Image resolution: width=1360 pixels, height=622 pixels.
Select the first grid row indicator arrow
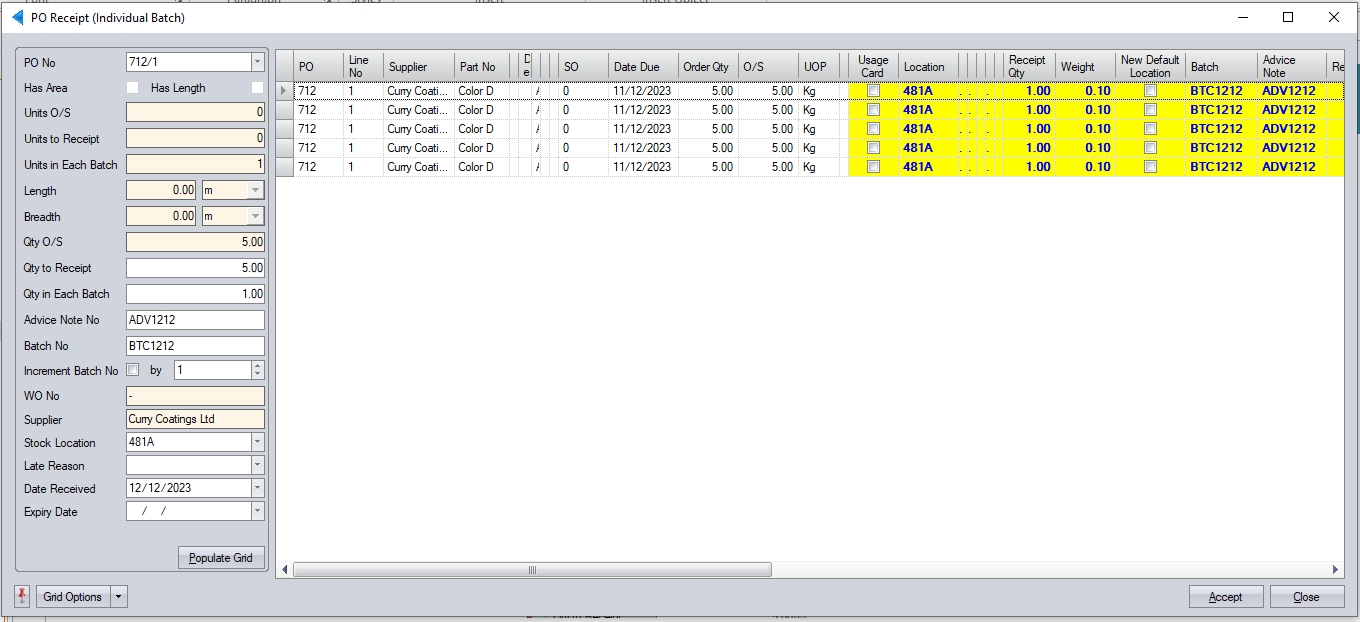click(x=284, y=91)
